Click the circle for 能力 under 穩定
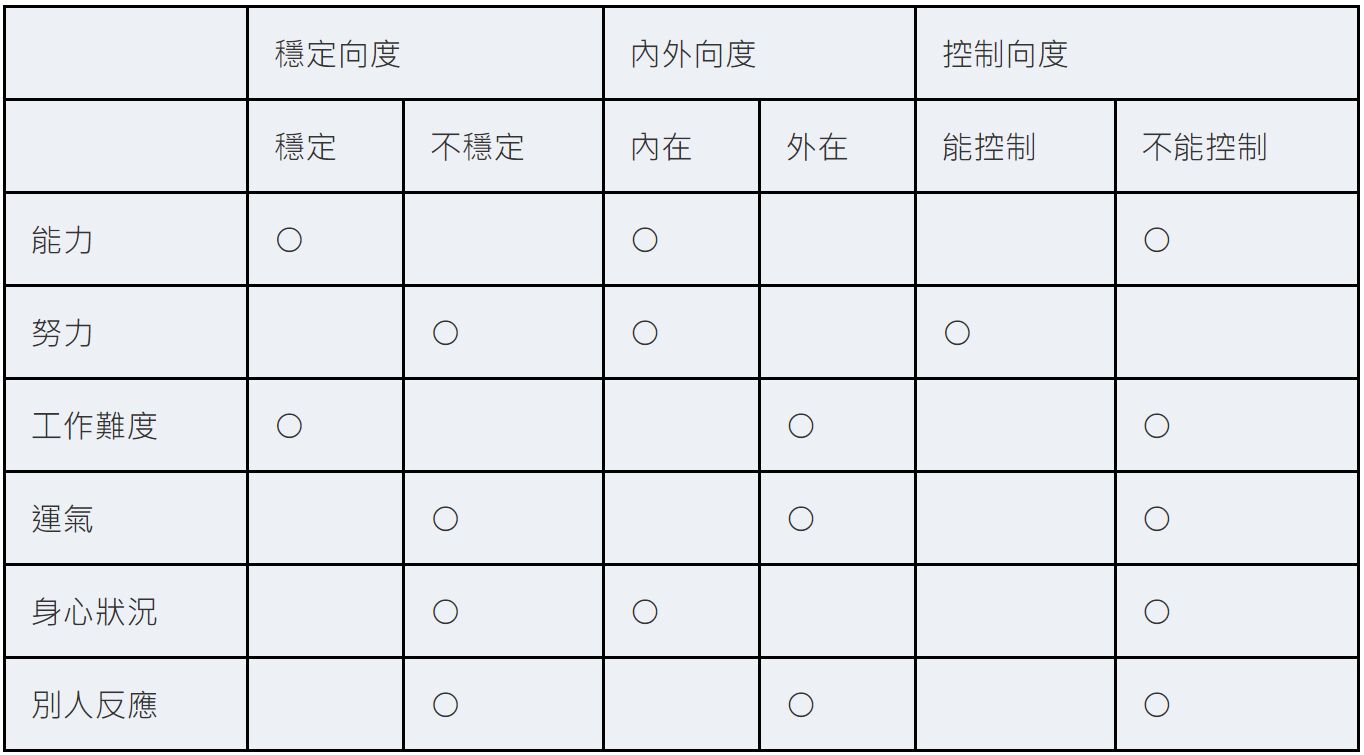Viewport: 1364px width, 755px height. [289, 240]
